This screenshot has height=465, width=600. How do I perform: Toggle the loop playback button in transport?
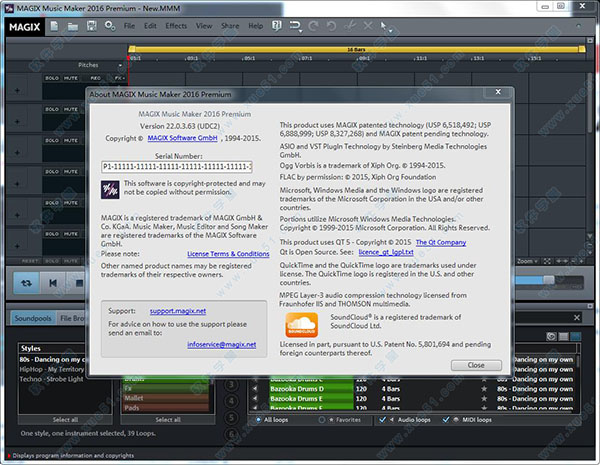tap(26, 283)
